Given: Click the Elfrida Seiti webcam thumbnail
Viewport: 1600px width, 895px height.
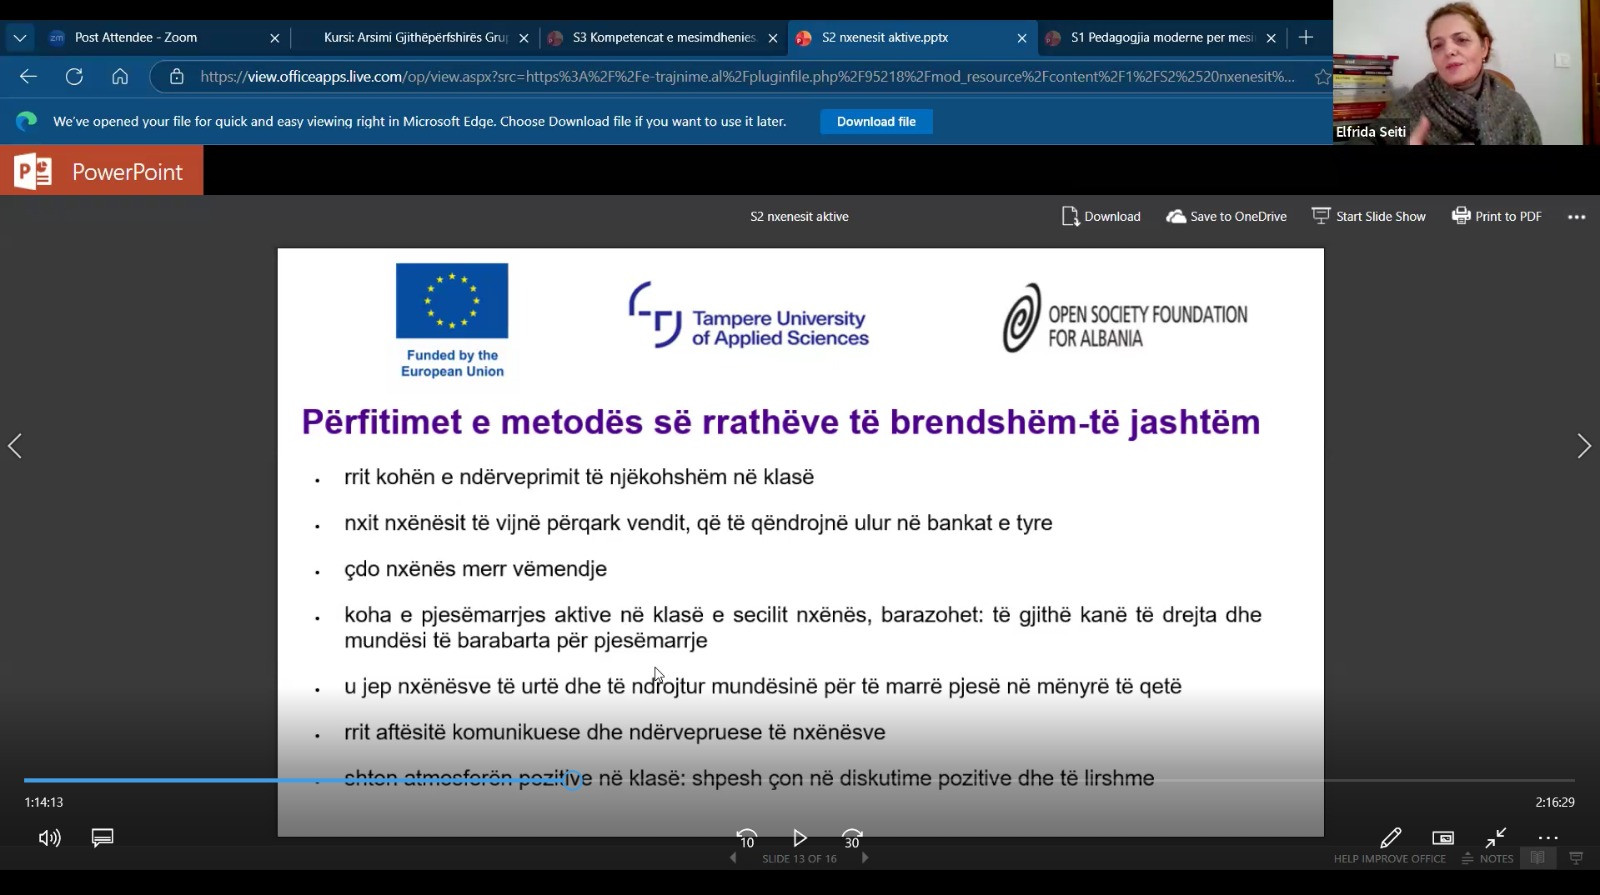Looking at the screenshot, I should tap(1466, 72).
